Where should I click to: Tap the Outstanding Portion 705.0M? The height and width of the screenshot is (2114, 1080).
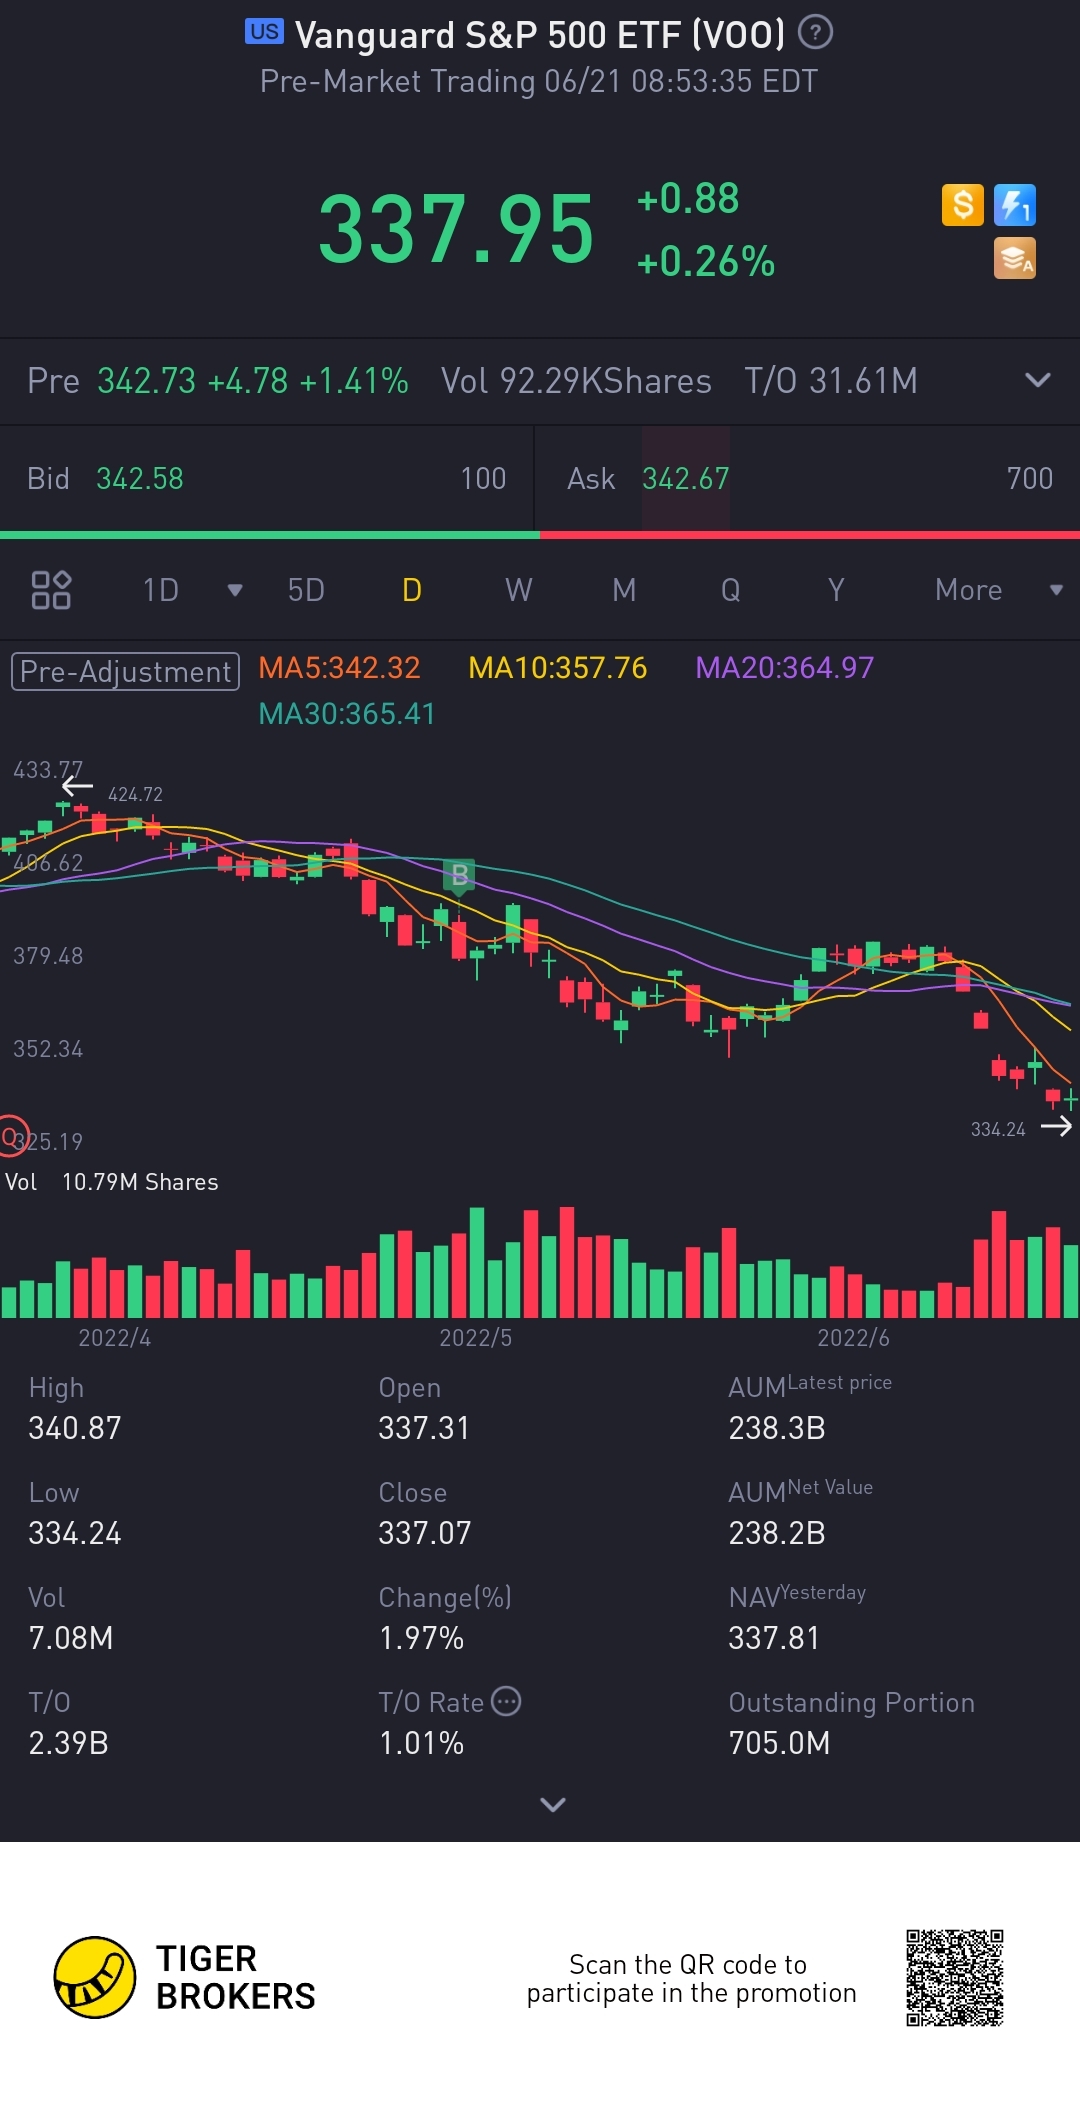point(779,1743)
